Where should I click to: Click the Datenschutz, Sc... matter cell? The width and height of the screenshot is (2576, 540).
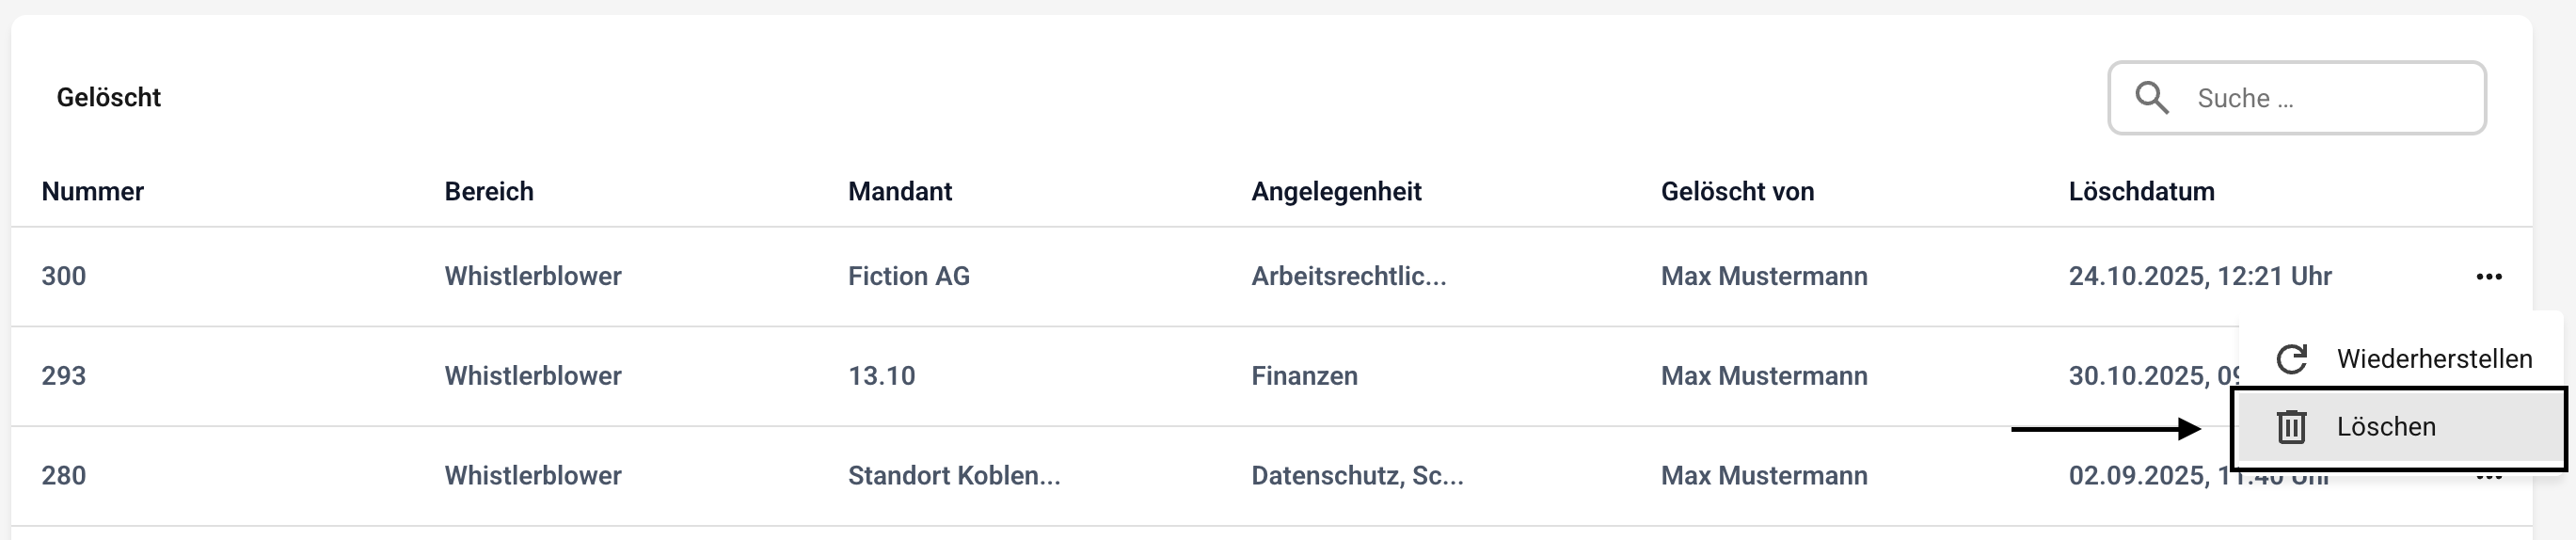click(x=1357, y=476)
